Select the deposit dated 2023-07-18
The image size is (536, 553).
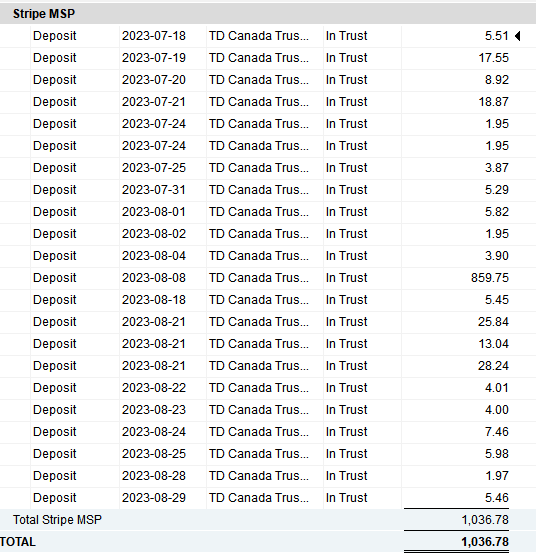click(268, 36)
